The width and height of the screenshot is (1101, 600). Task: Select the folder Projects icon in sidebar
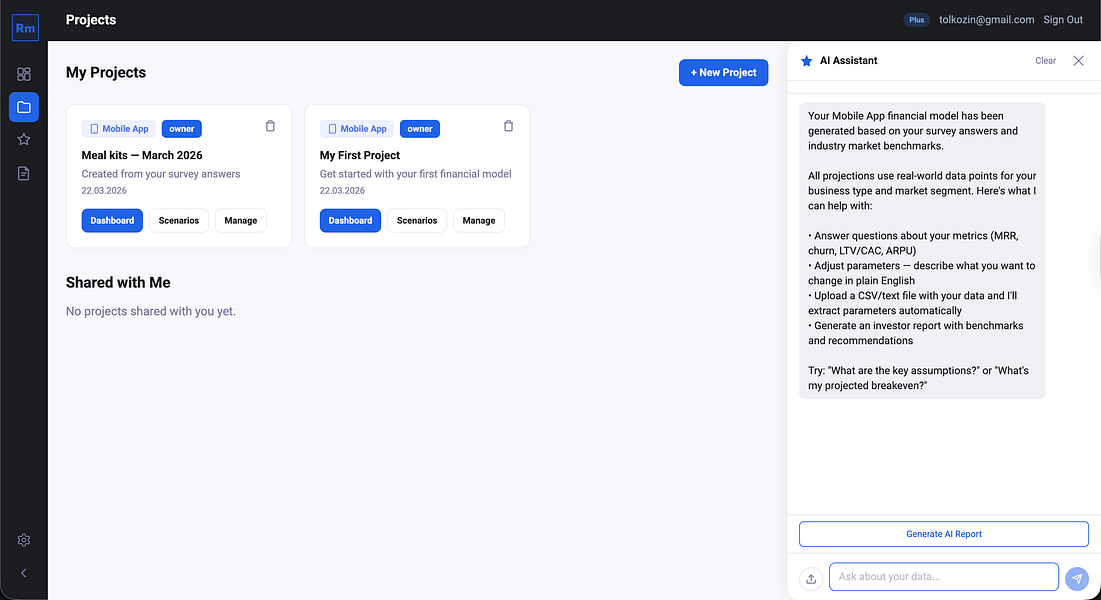(24, 107)
